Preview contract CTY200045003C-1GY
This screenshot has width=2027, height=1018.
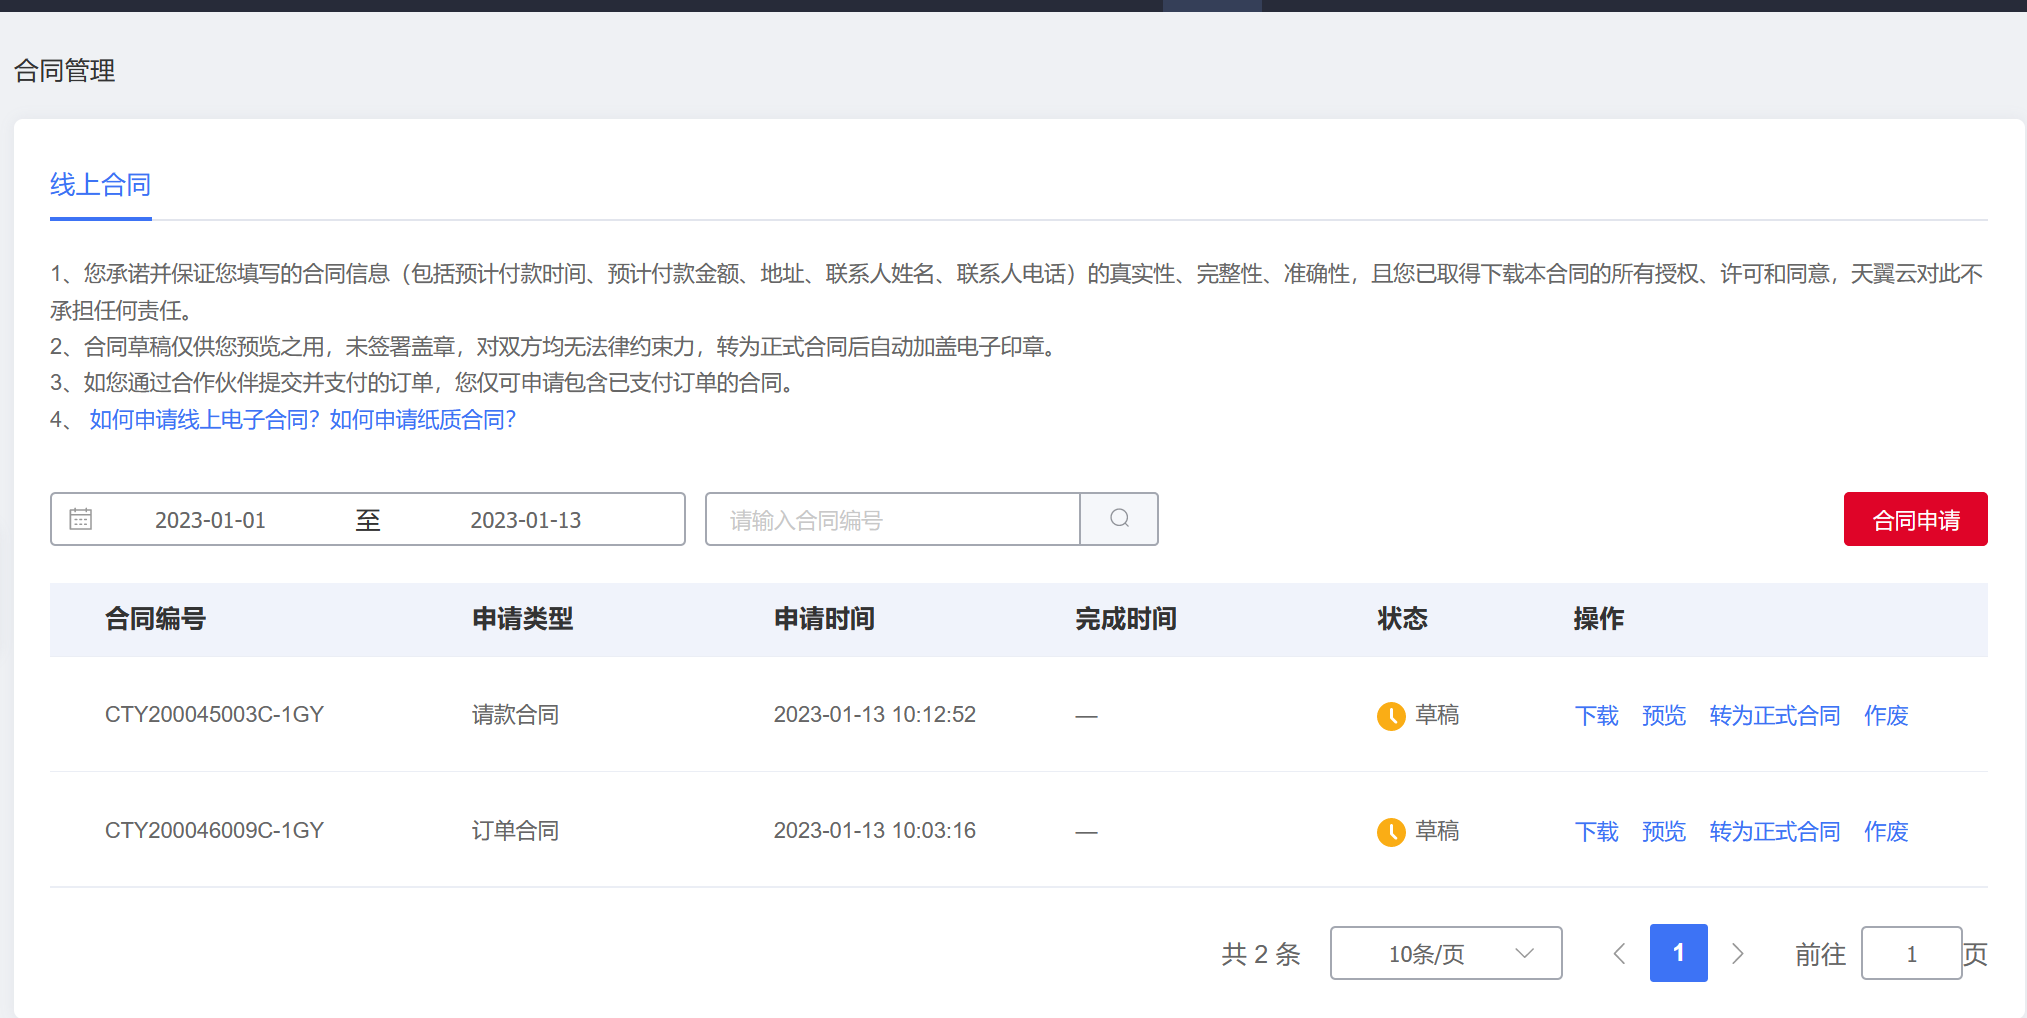point(1663,716)
